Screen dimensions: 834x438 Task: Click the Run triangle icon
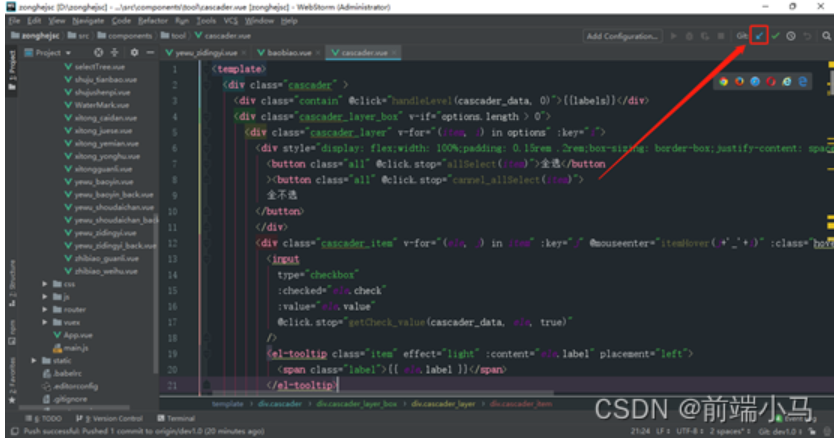coord(673,36)
